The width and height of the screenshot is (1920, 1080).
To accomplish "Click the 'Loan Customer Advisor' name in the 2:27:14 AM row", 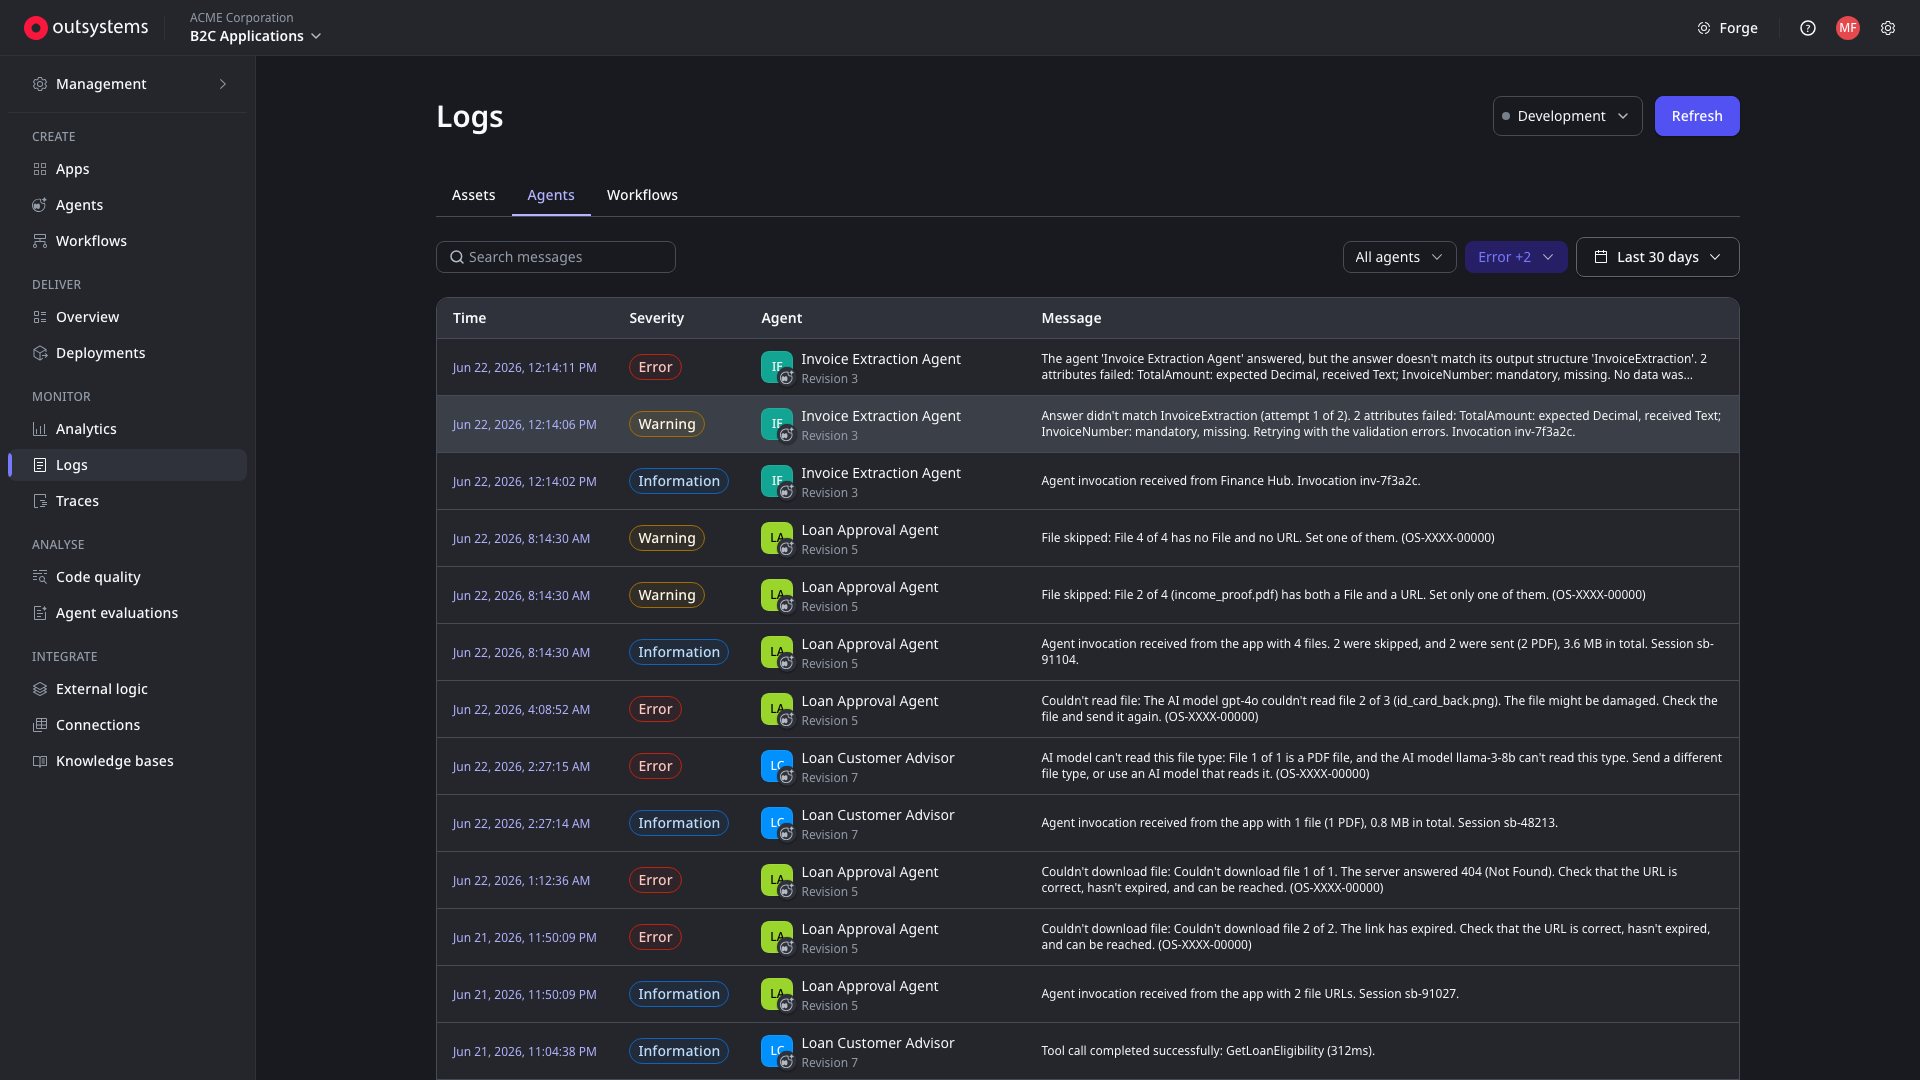I will (x=878, y=815).
